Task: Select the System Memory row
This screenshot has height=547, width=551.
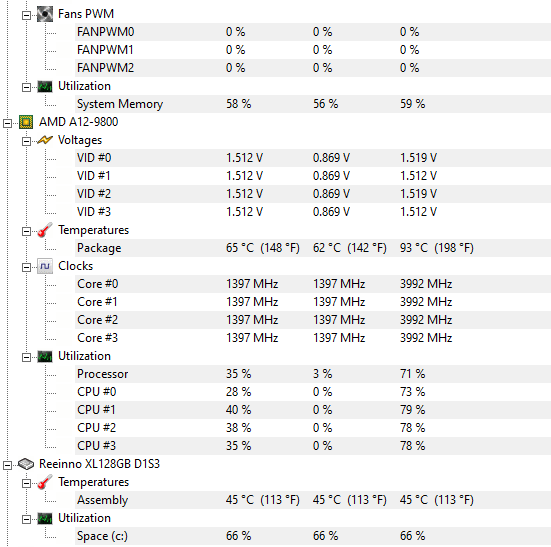Action: [313, 104]
